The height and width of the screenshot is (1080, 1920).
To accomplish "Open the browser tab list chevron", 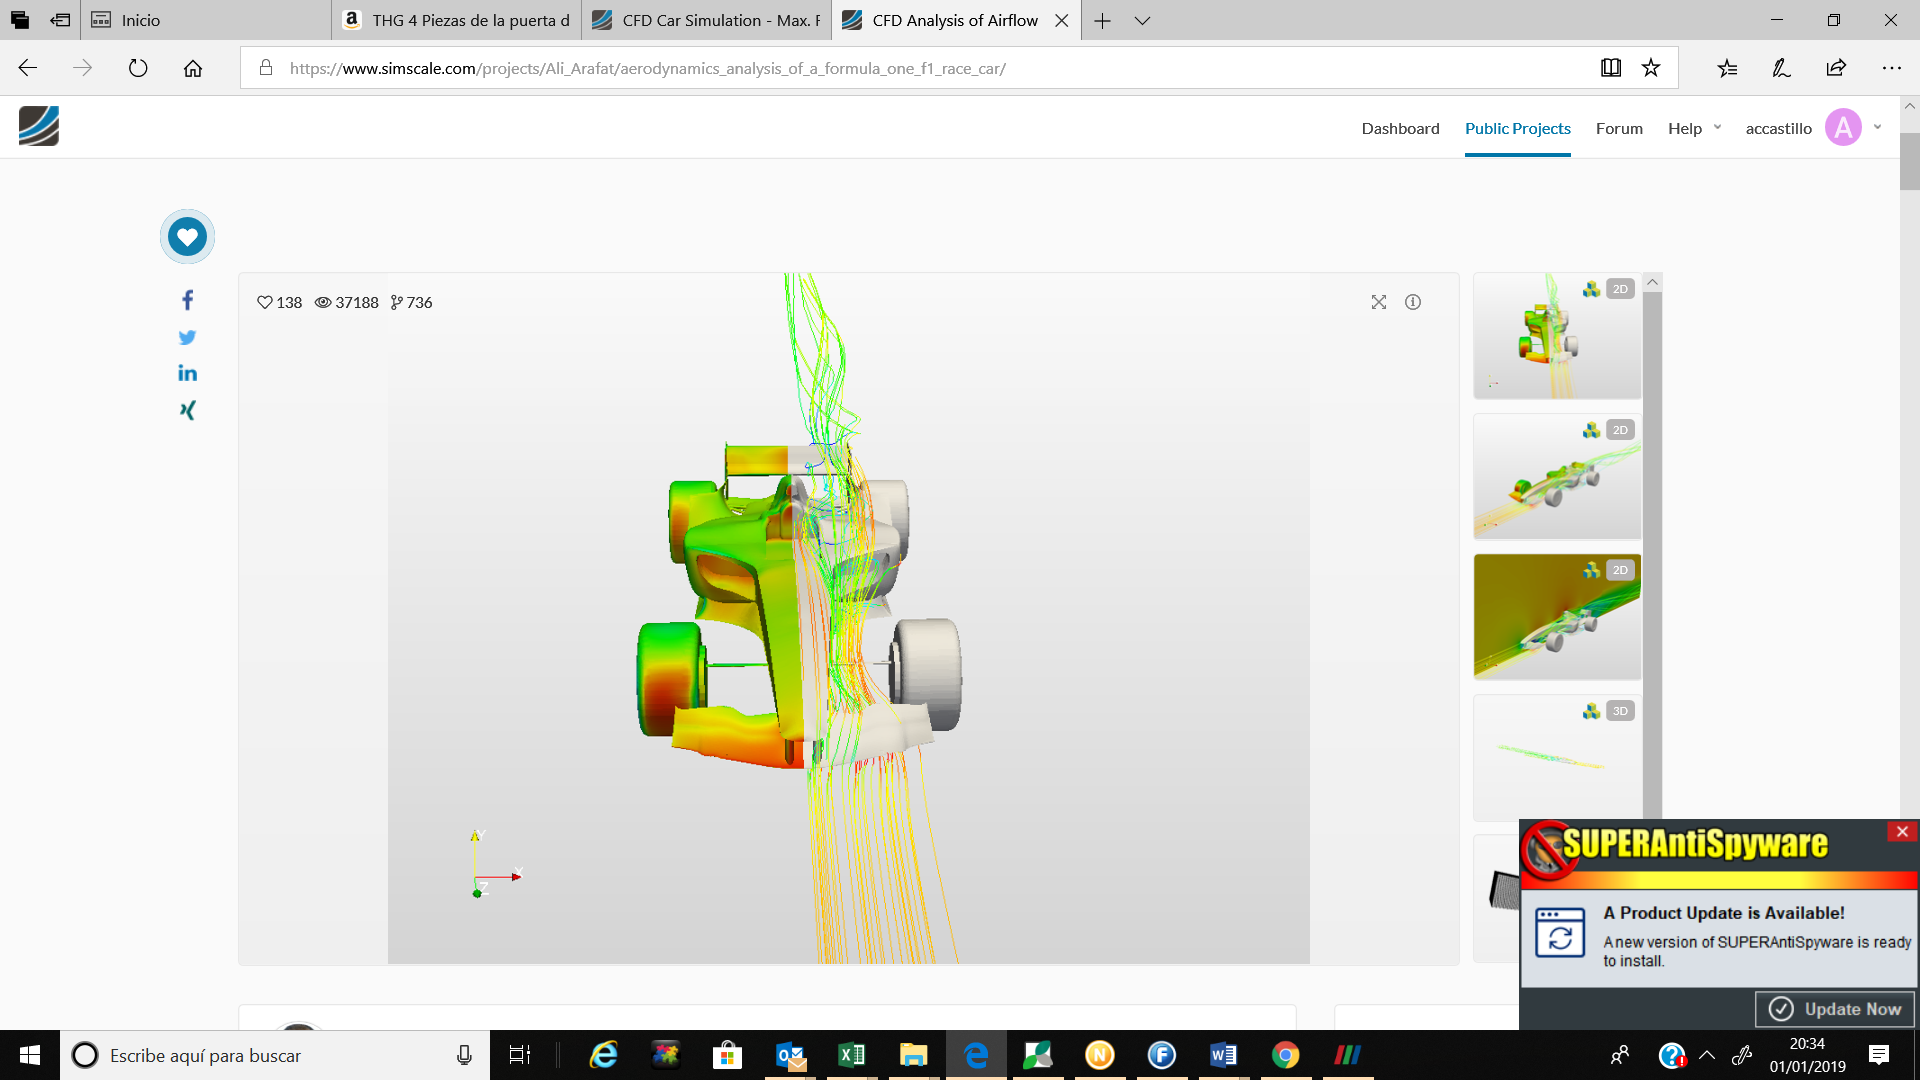I will [1142, 20].
